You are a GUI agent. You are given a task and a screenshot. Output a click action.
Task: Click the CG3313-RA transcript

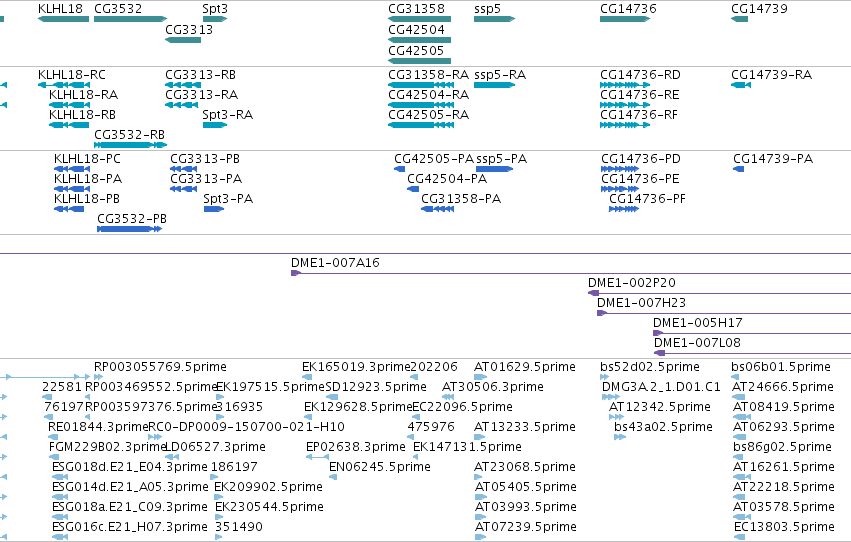(182, 105)
